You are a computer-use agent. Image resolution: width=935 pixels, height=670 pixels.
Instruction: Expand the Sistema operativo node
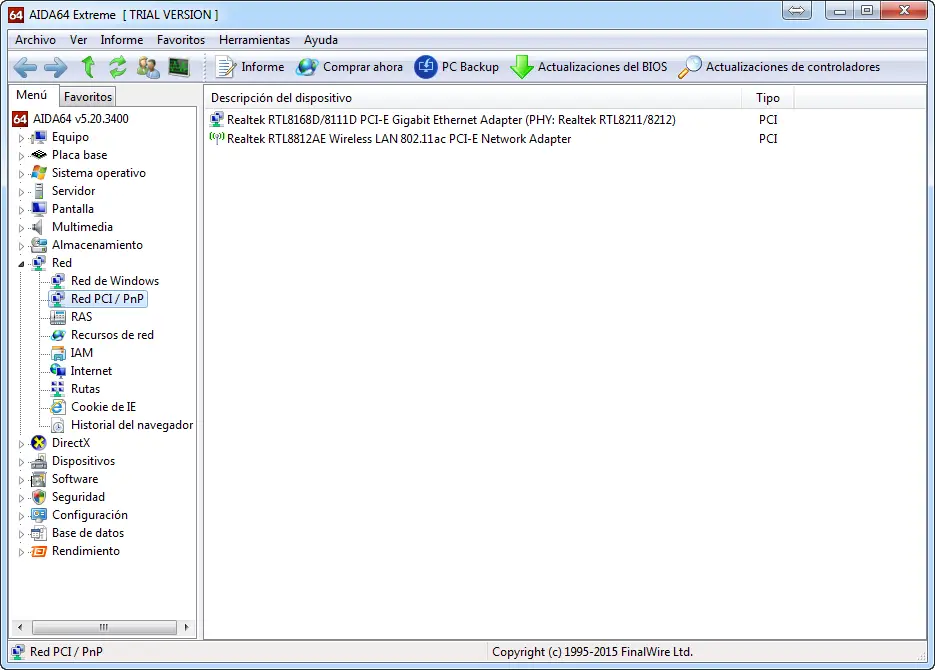21,174
